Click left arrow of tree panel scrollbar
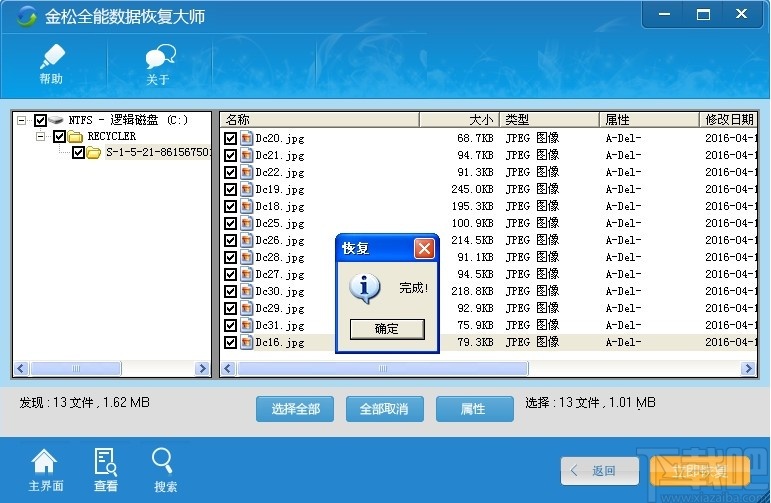The width and height of the screenshot is (771, 503). point(21,368)
